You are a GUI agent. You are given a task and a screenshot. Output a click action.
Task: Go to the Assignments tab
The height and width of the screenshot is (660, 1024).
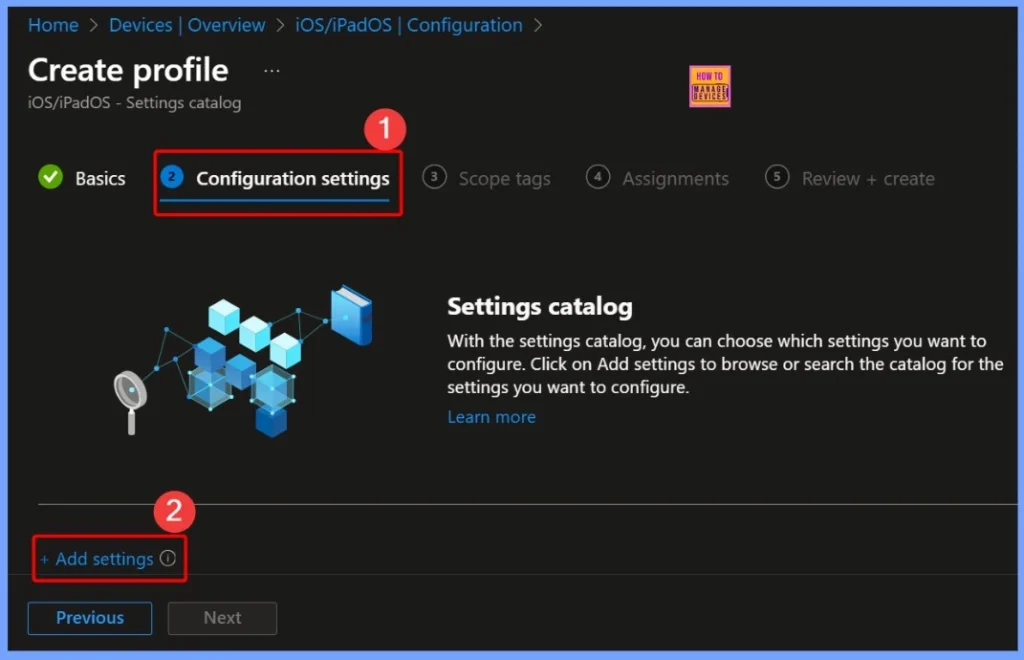tap(675, 179)
